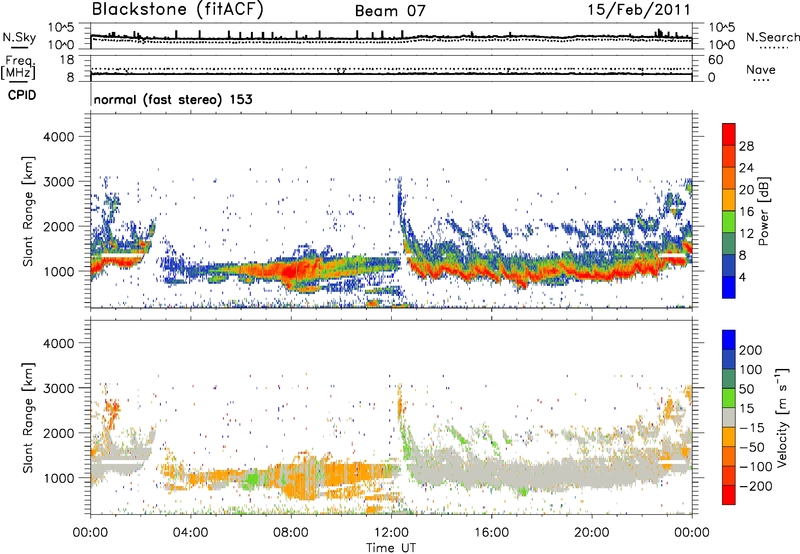Click the "12:00" time tick label
Image resolution: width=800 pixels, height=554 pixels.
(391, 533)
